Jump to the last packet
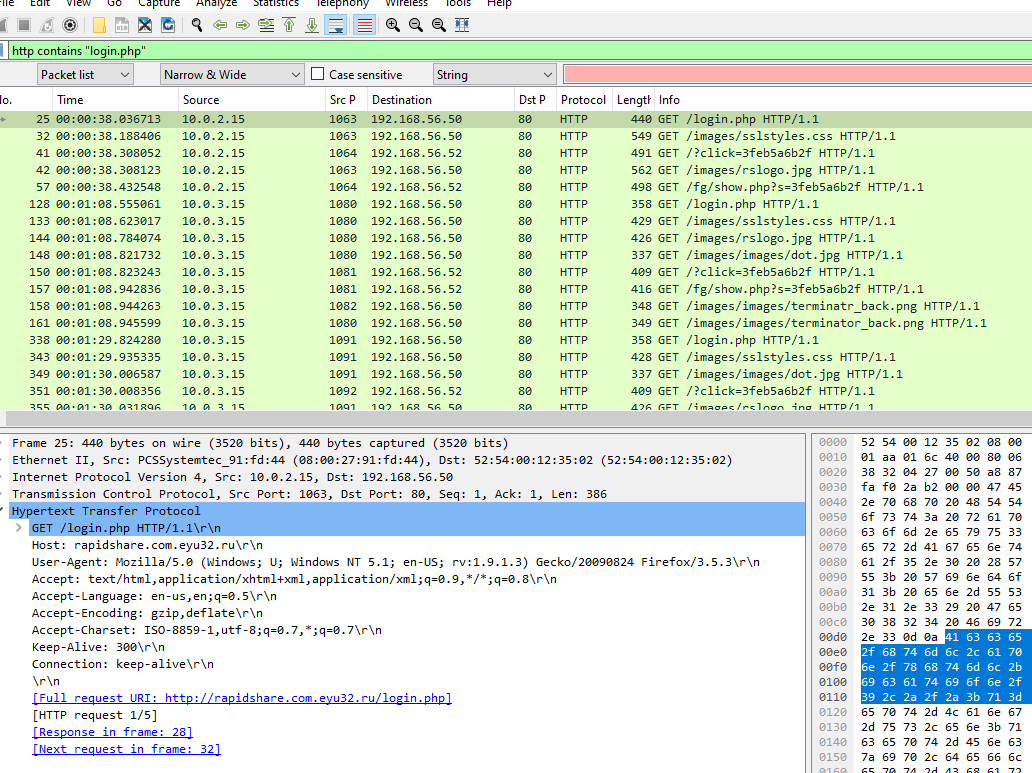Viewport: 1032px width, 773px height. click(312, 25)
